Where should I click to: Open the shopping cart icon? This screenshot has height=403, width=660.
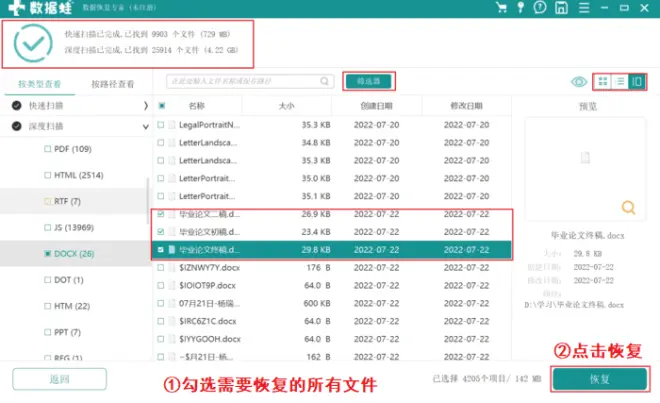tap(501, 8)
